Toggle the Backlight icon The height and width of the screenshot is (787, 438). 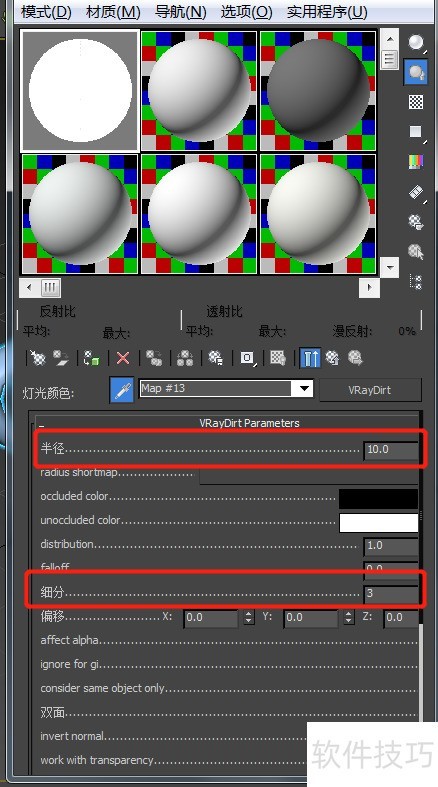click(416, 73)
